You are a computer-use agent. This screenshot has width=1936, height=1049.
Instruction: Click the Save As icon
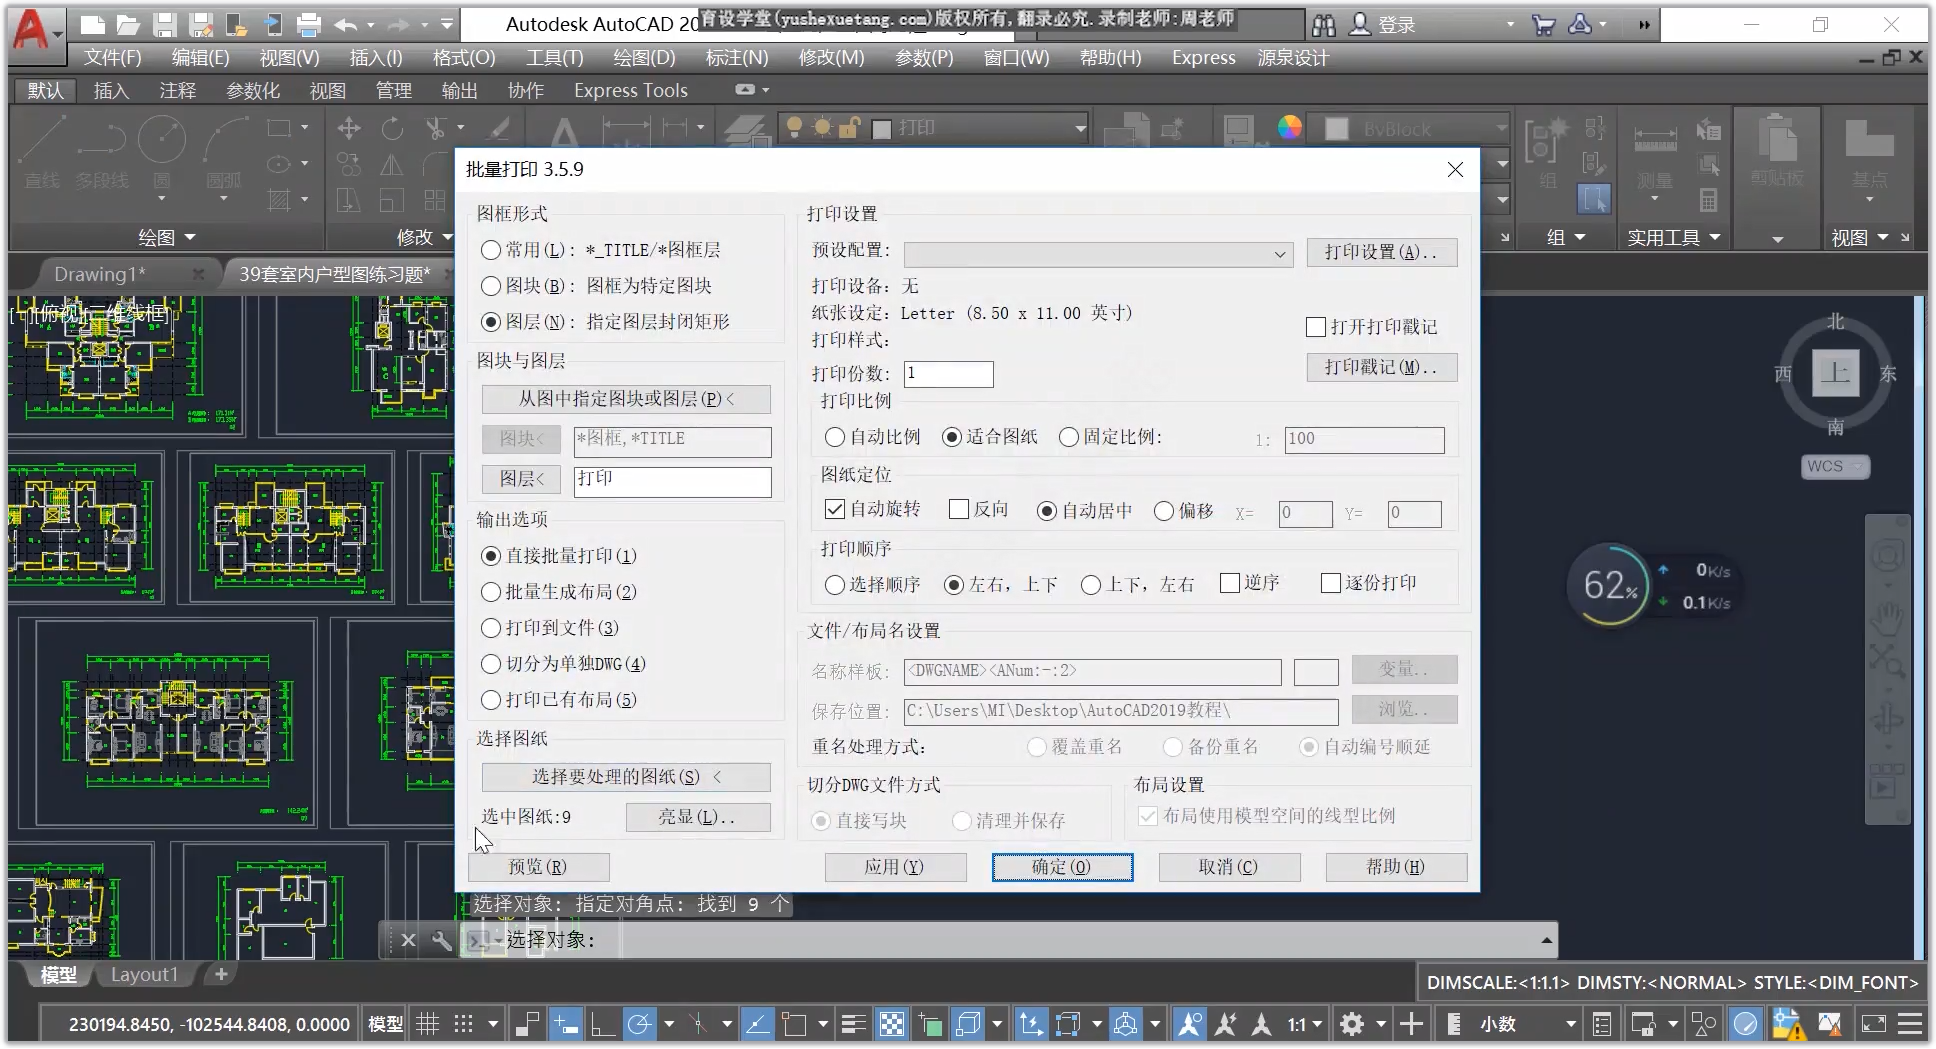(x=201, y=25)
